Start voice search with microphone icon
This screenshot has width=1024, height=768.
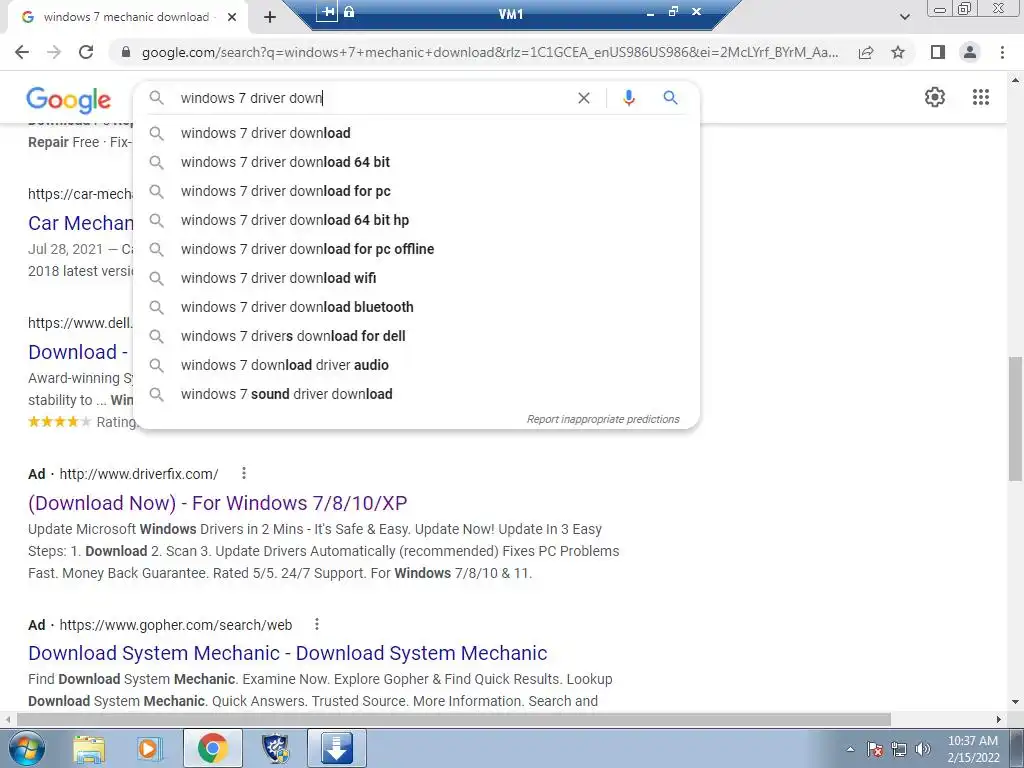[x=628, y=98]
